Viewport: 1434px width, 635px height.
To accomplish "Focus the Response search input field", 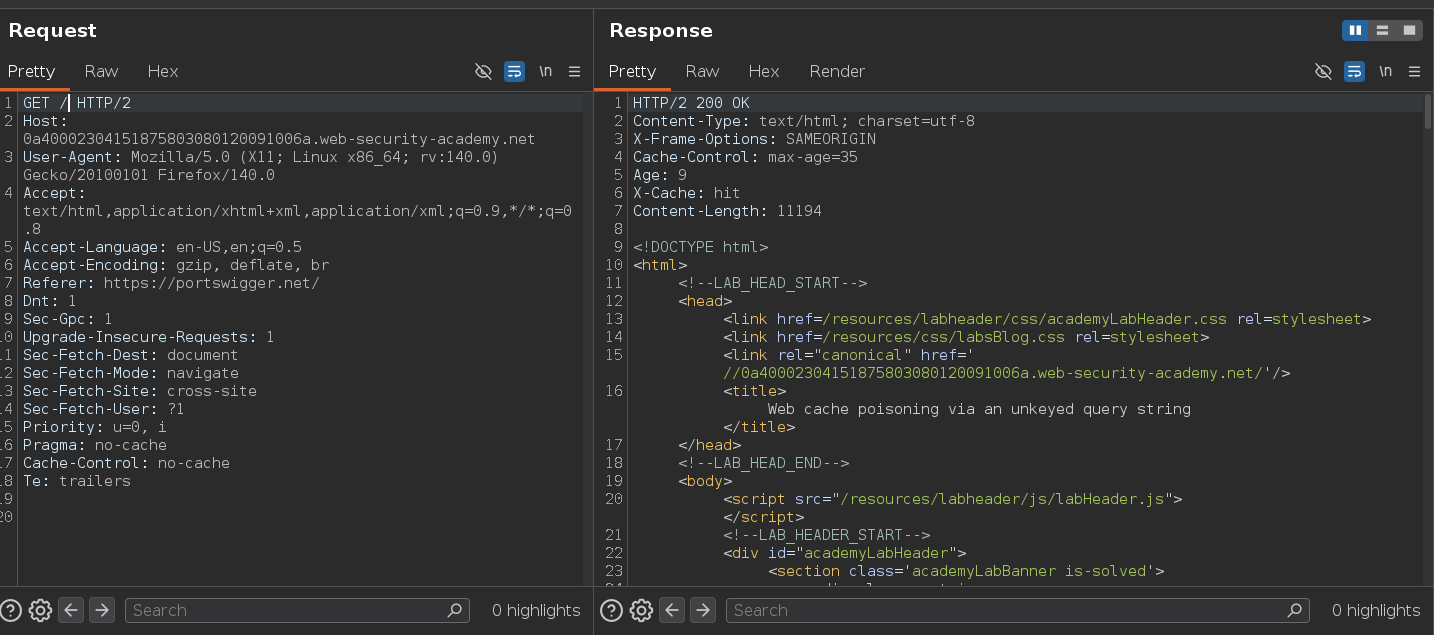I will tap(1017, 610).
